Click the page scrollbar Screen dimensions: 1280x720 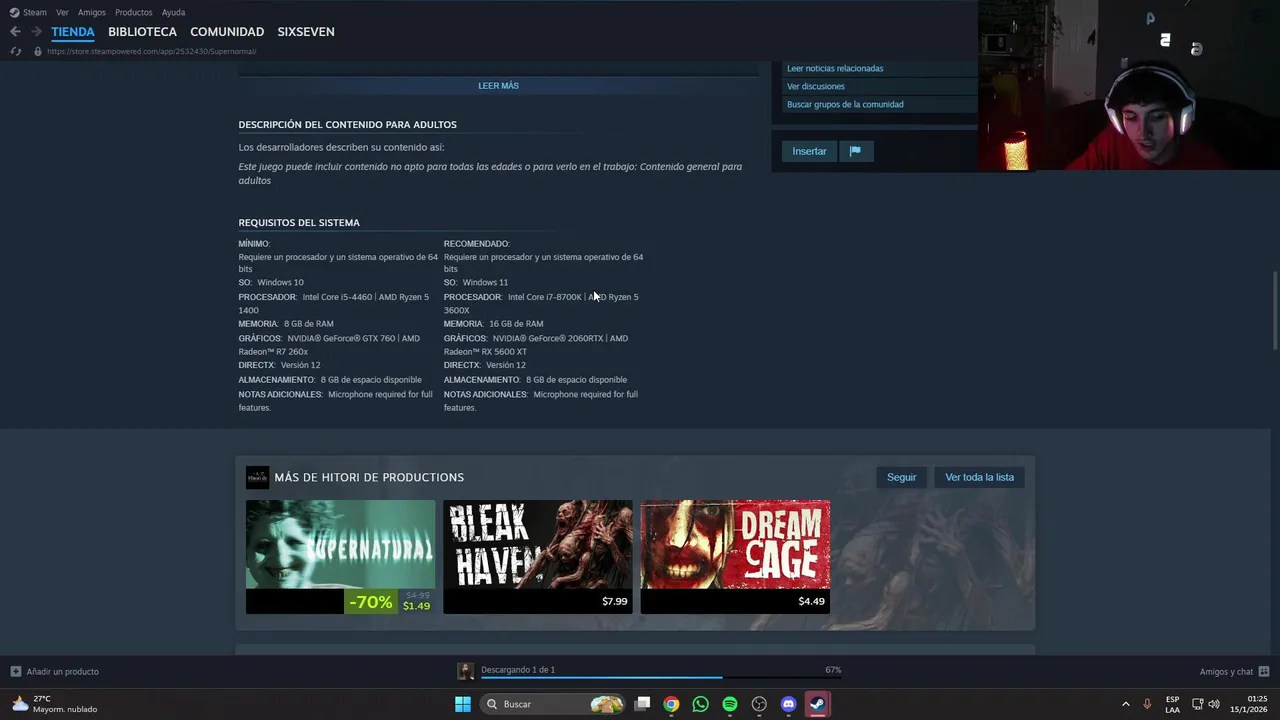click(1274, 310)
